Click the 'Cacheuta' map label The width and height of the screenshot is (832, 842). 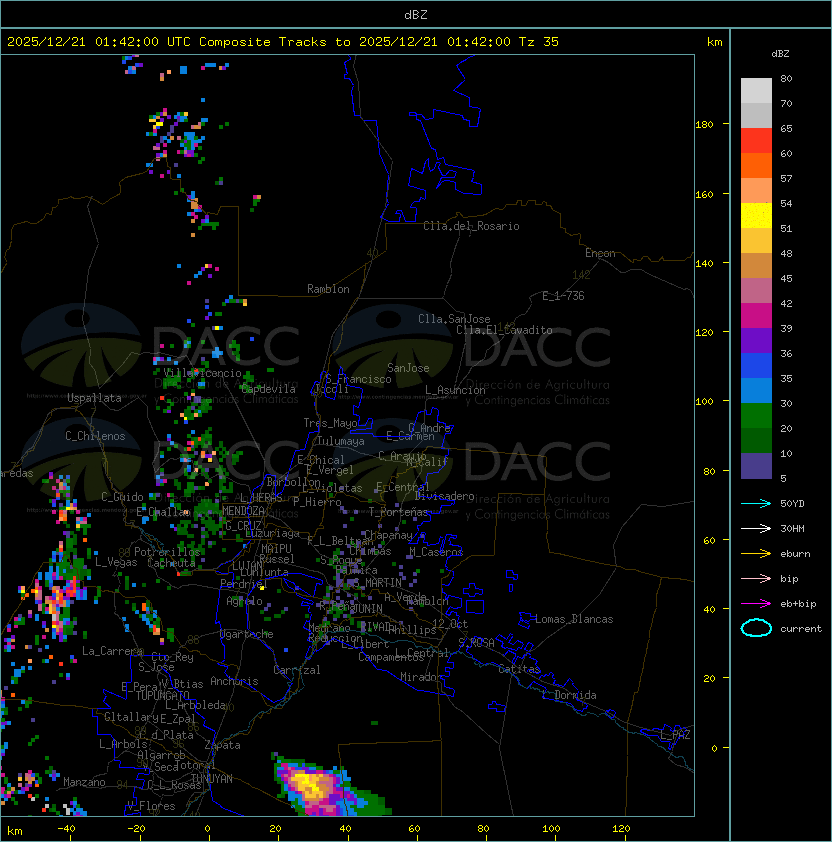(x=171, y=563)
